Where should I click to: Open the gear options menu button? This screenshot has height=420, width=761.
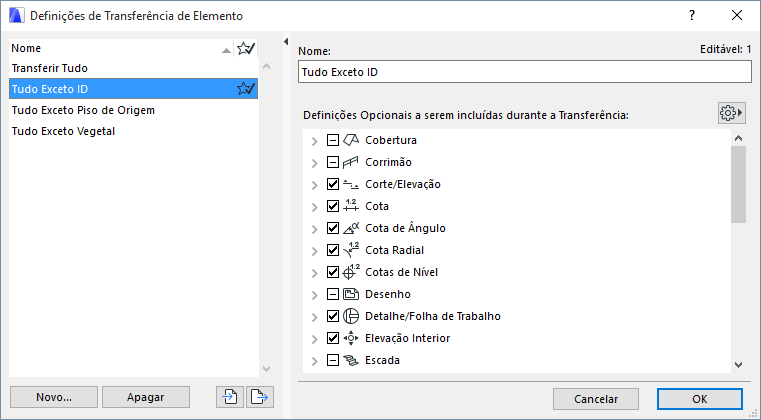tap(732, 113)
